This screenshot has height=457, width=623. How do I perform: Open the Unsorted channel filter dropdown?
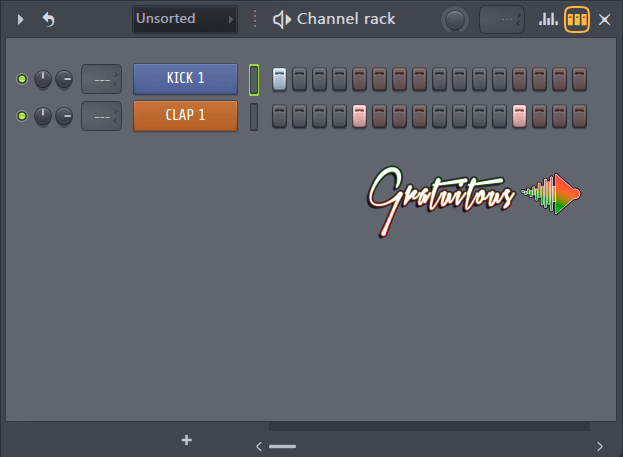pos(185,19)
